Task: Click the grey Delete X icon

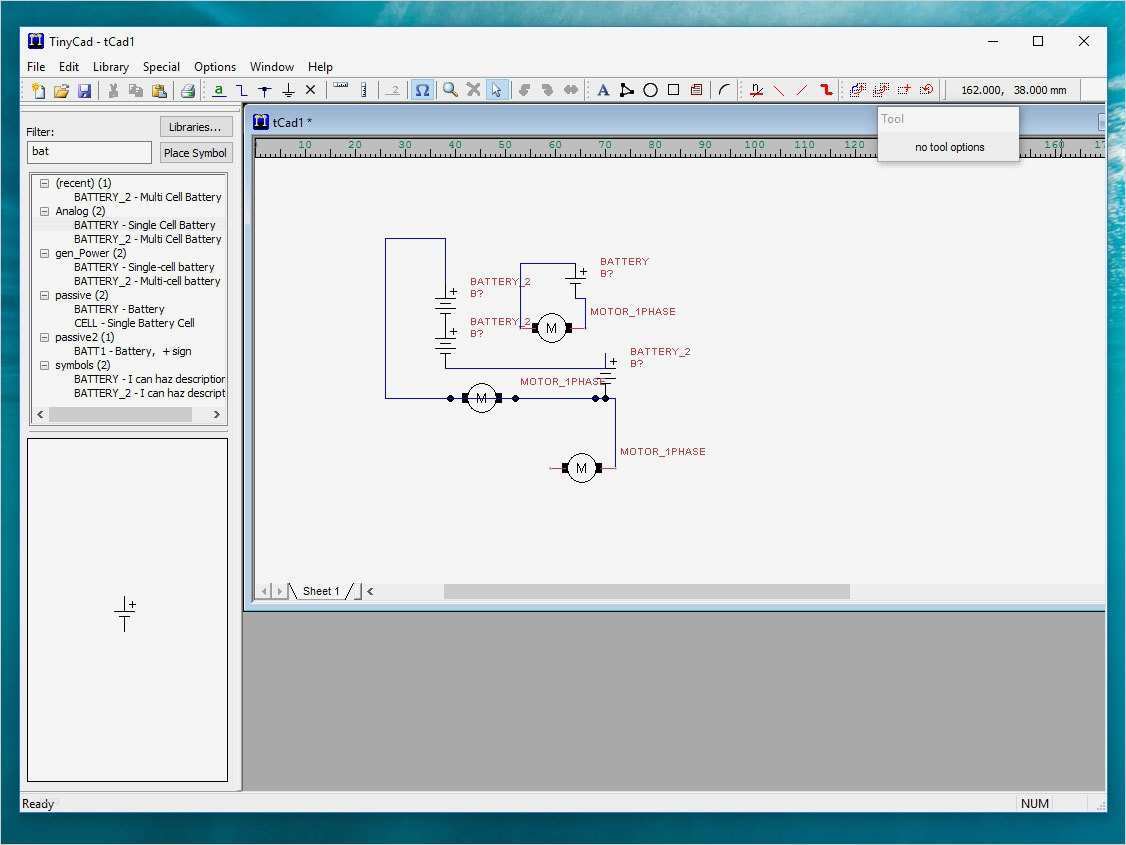Action: coord(473,90)
